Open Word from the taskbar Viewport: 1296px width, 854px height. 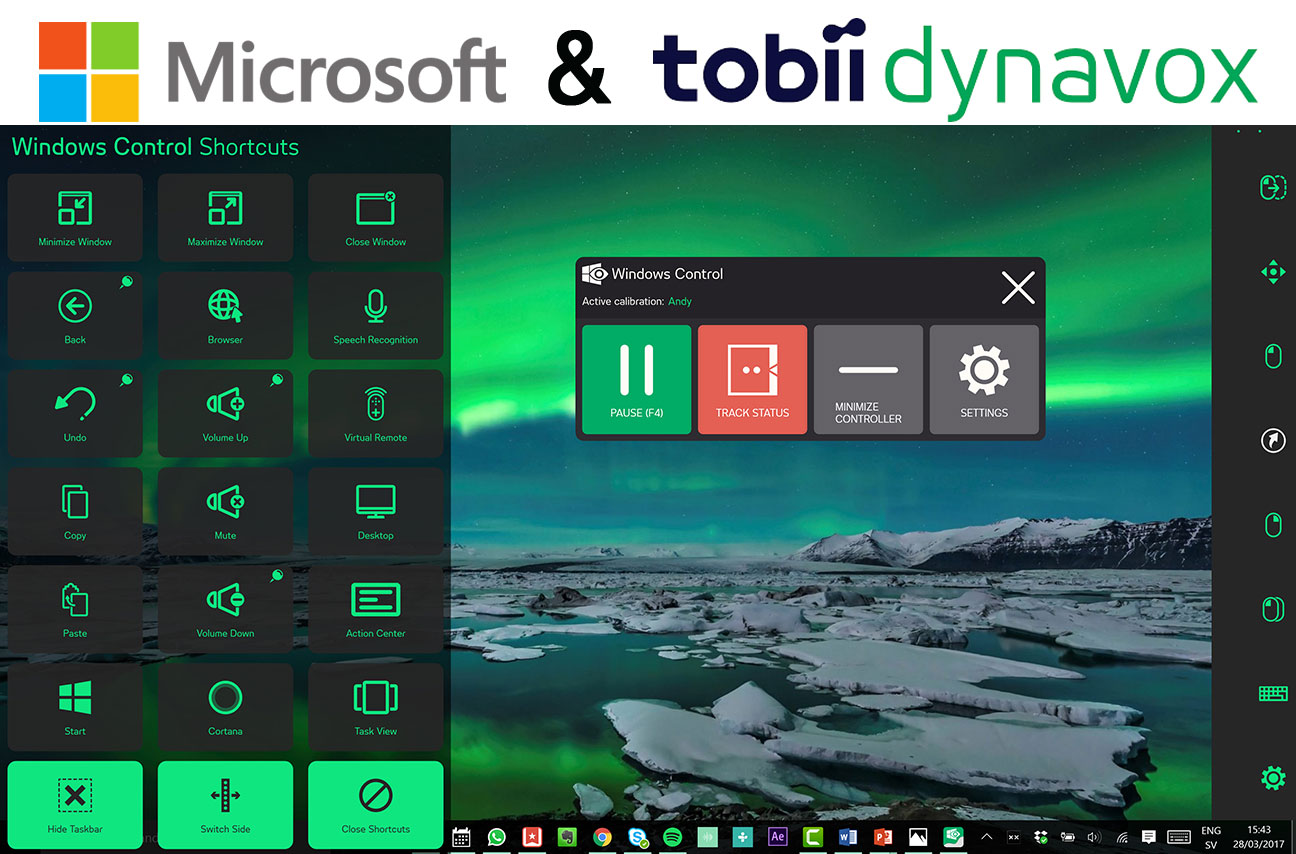pyautogui.click(x=848, y=838)
